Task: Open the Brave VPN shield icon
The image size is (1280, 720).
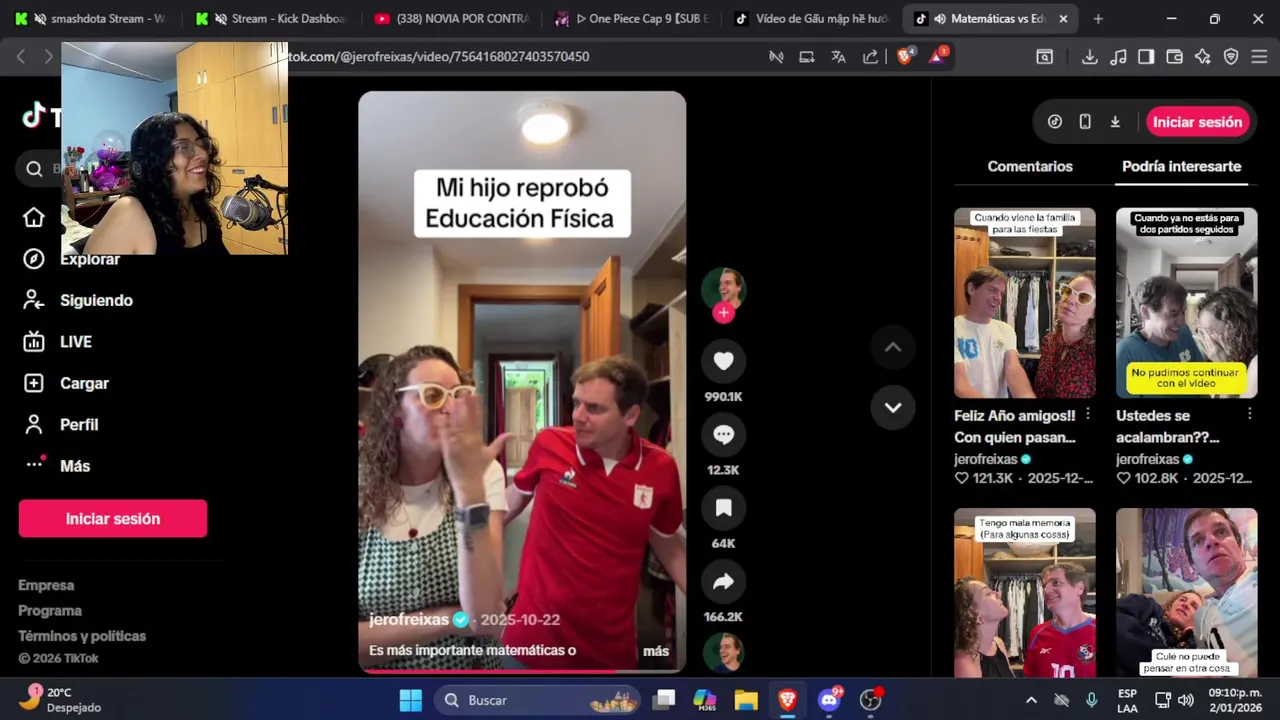Action: click(x=1231, y=57)
